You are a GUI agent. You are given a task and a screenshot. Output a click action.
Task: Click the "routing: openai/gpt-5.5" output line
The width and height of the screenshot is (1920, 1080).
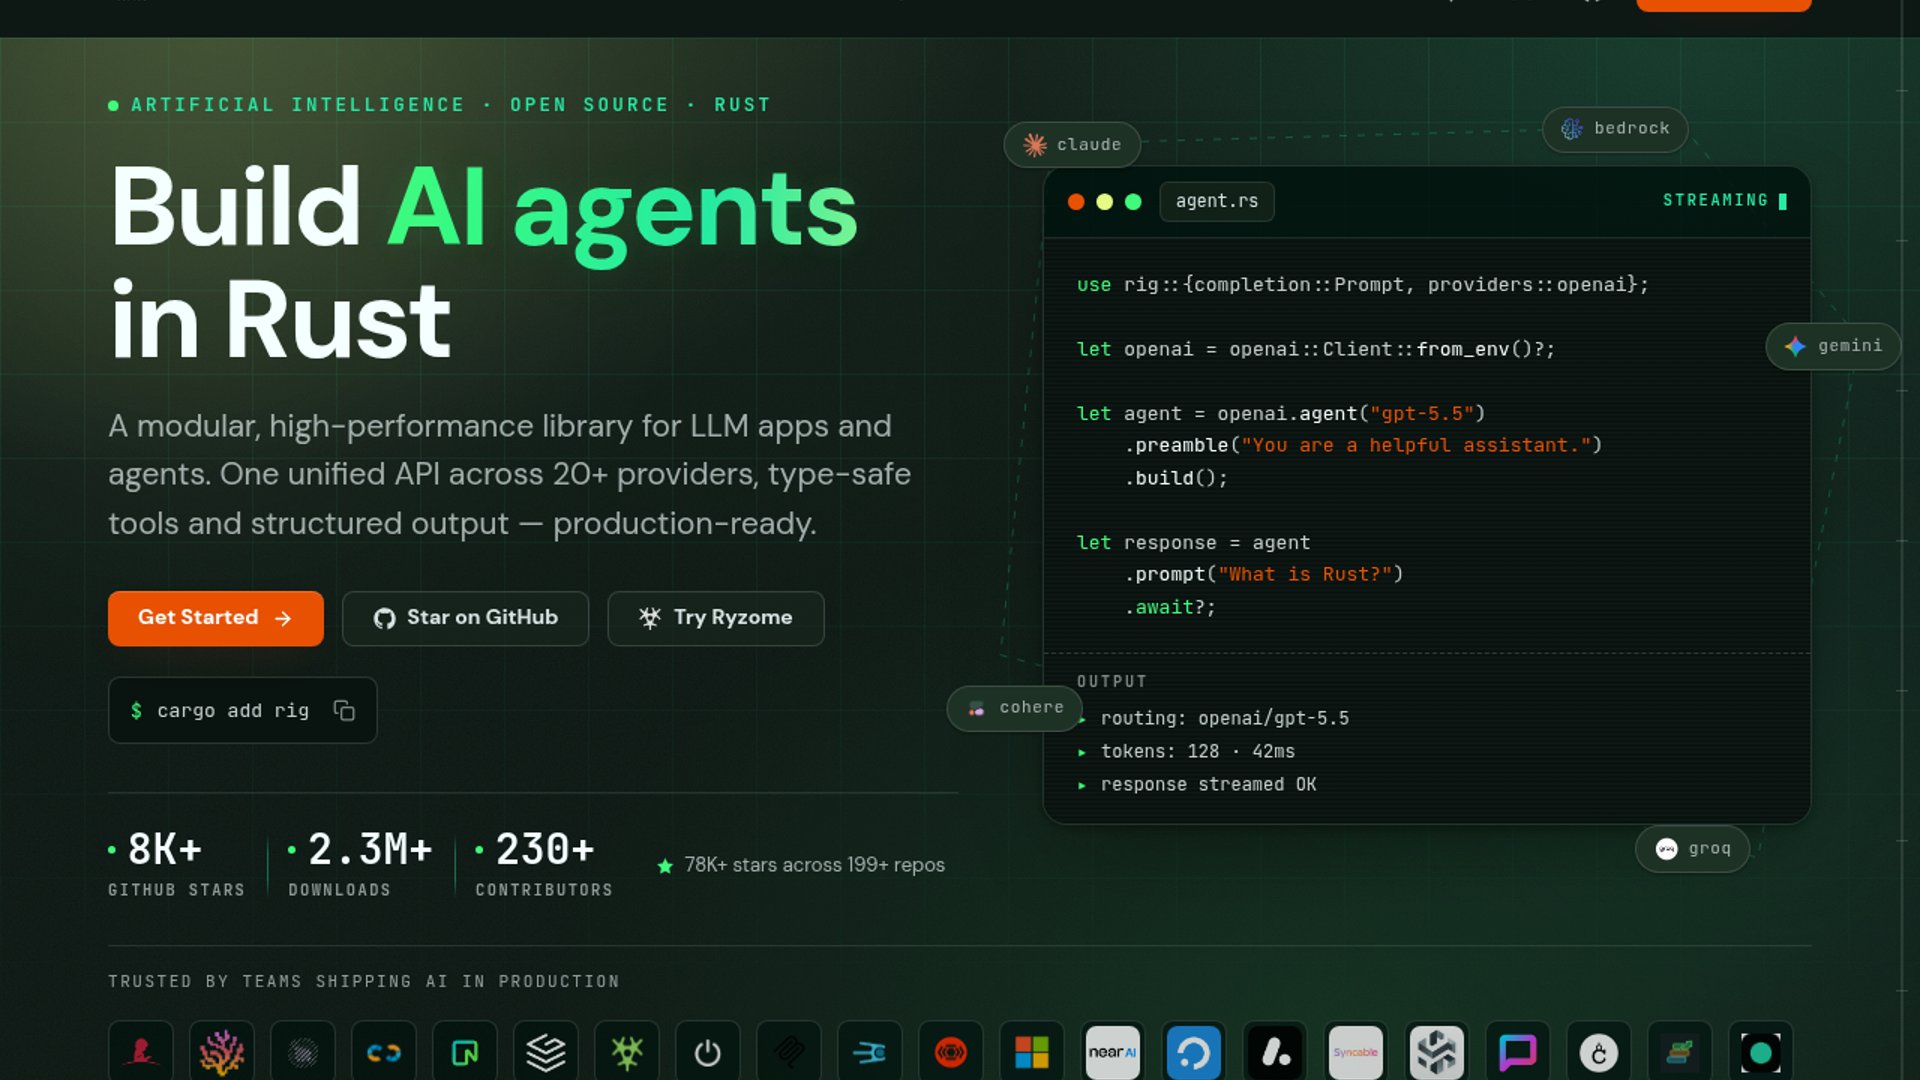click(1224, 719)
